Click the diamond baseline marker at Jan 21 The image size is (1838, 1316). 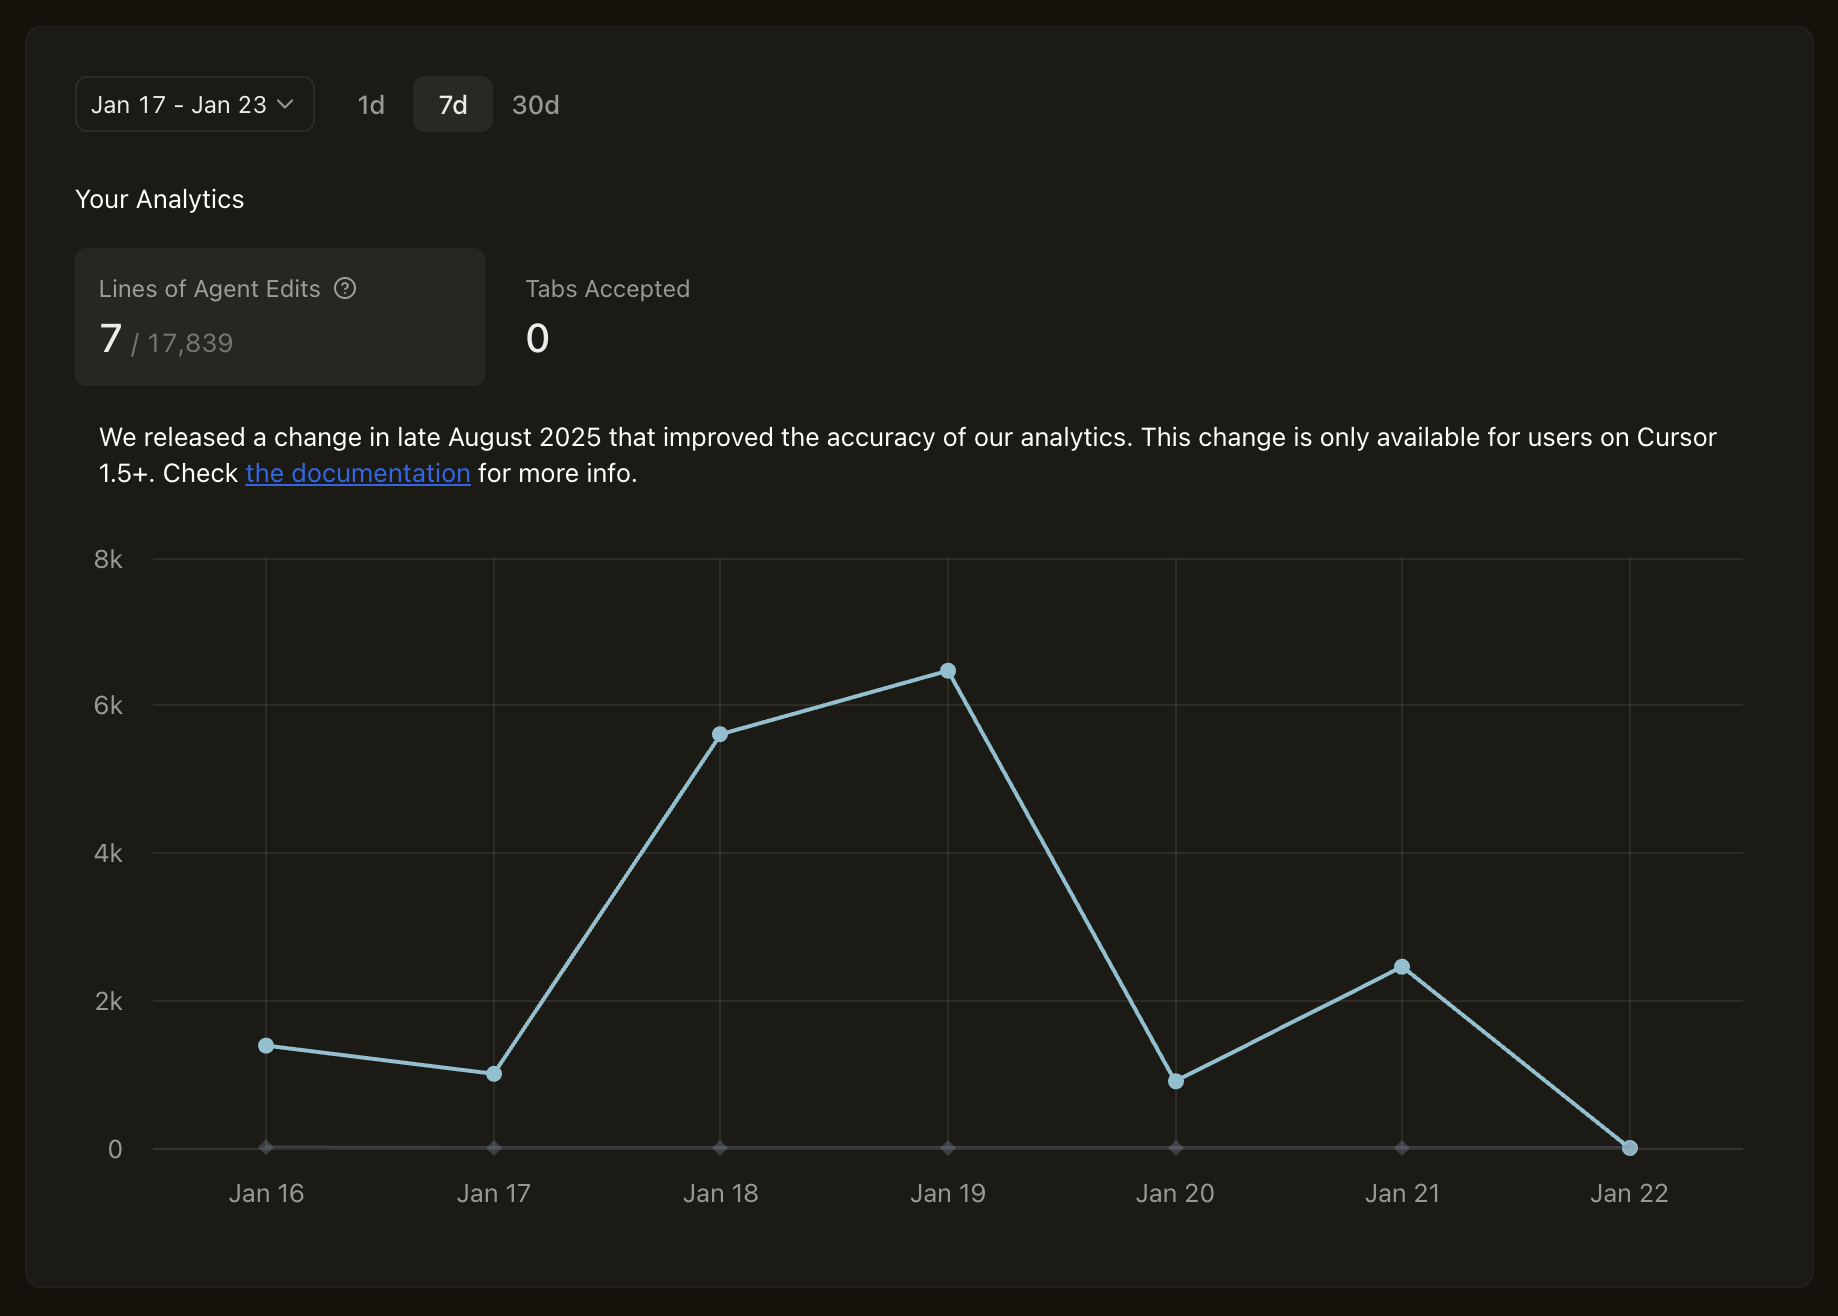(1402, 1148)
